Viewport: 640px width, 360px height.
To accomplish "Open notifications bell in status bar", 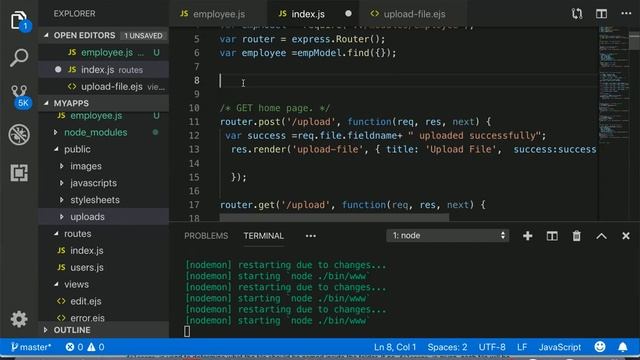I will (622, 347).
